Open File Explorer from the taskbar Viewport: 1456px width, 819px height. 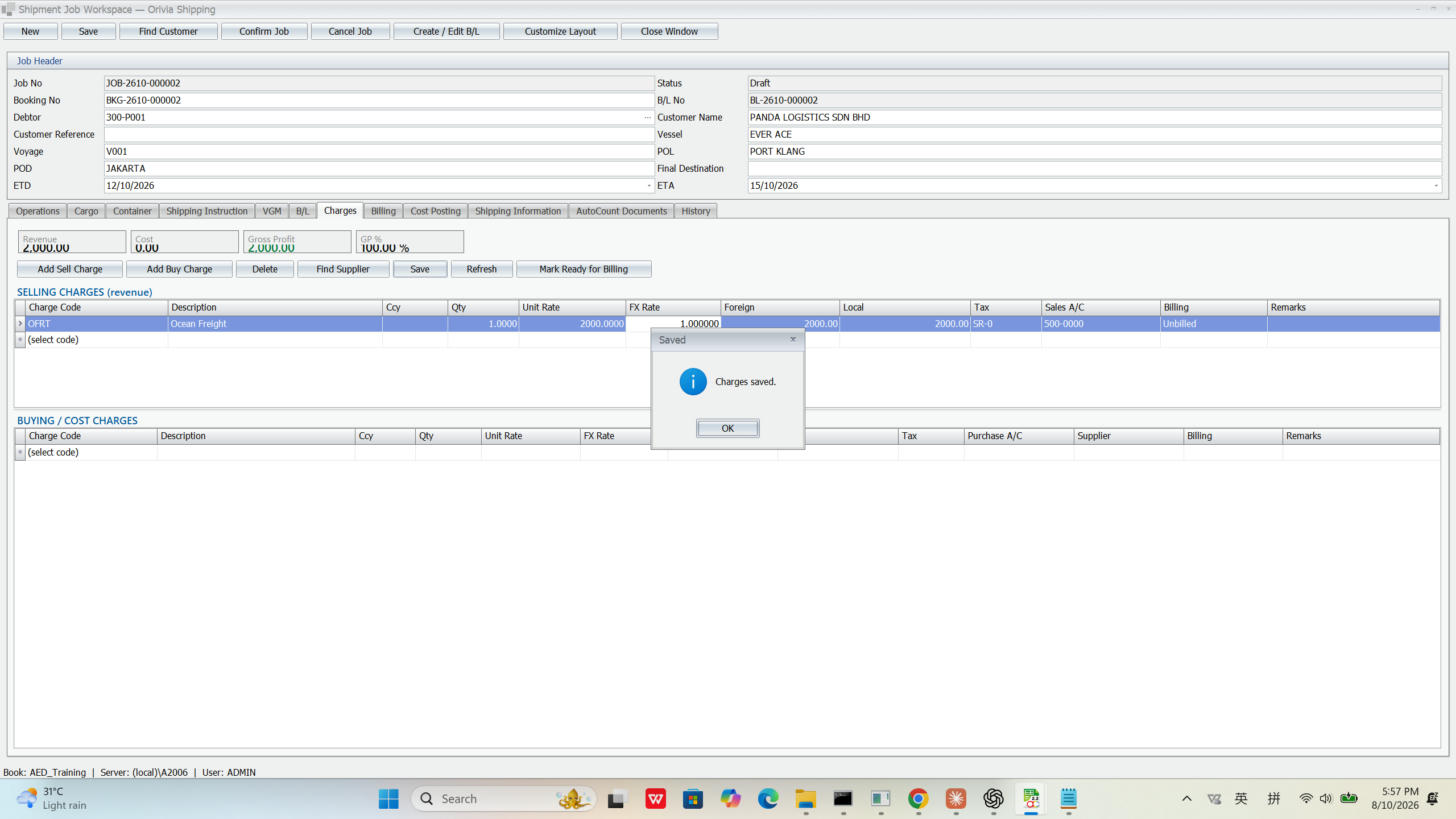(x=806, y=798)
